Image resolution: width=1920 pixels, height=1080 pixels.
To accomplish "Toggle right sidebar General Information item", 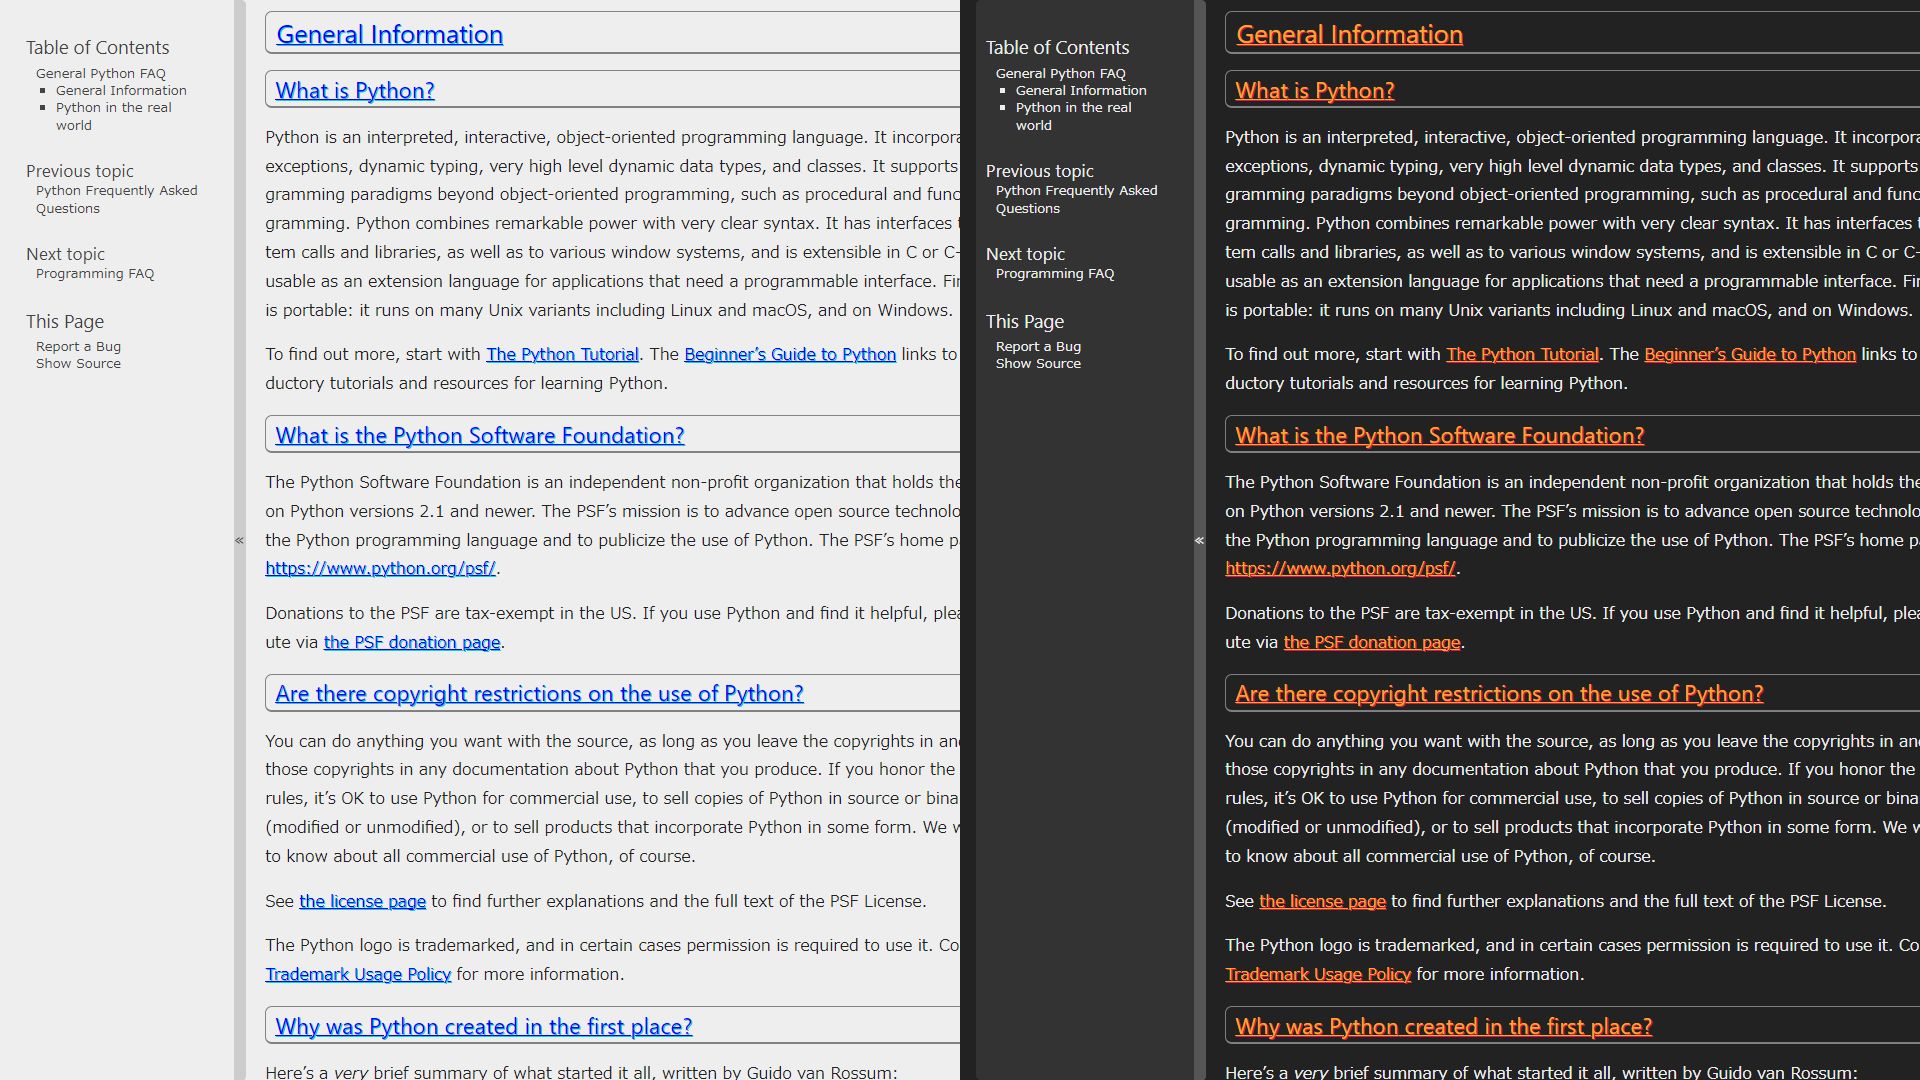I will tap(1080, 90).
